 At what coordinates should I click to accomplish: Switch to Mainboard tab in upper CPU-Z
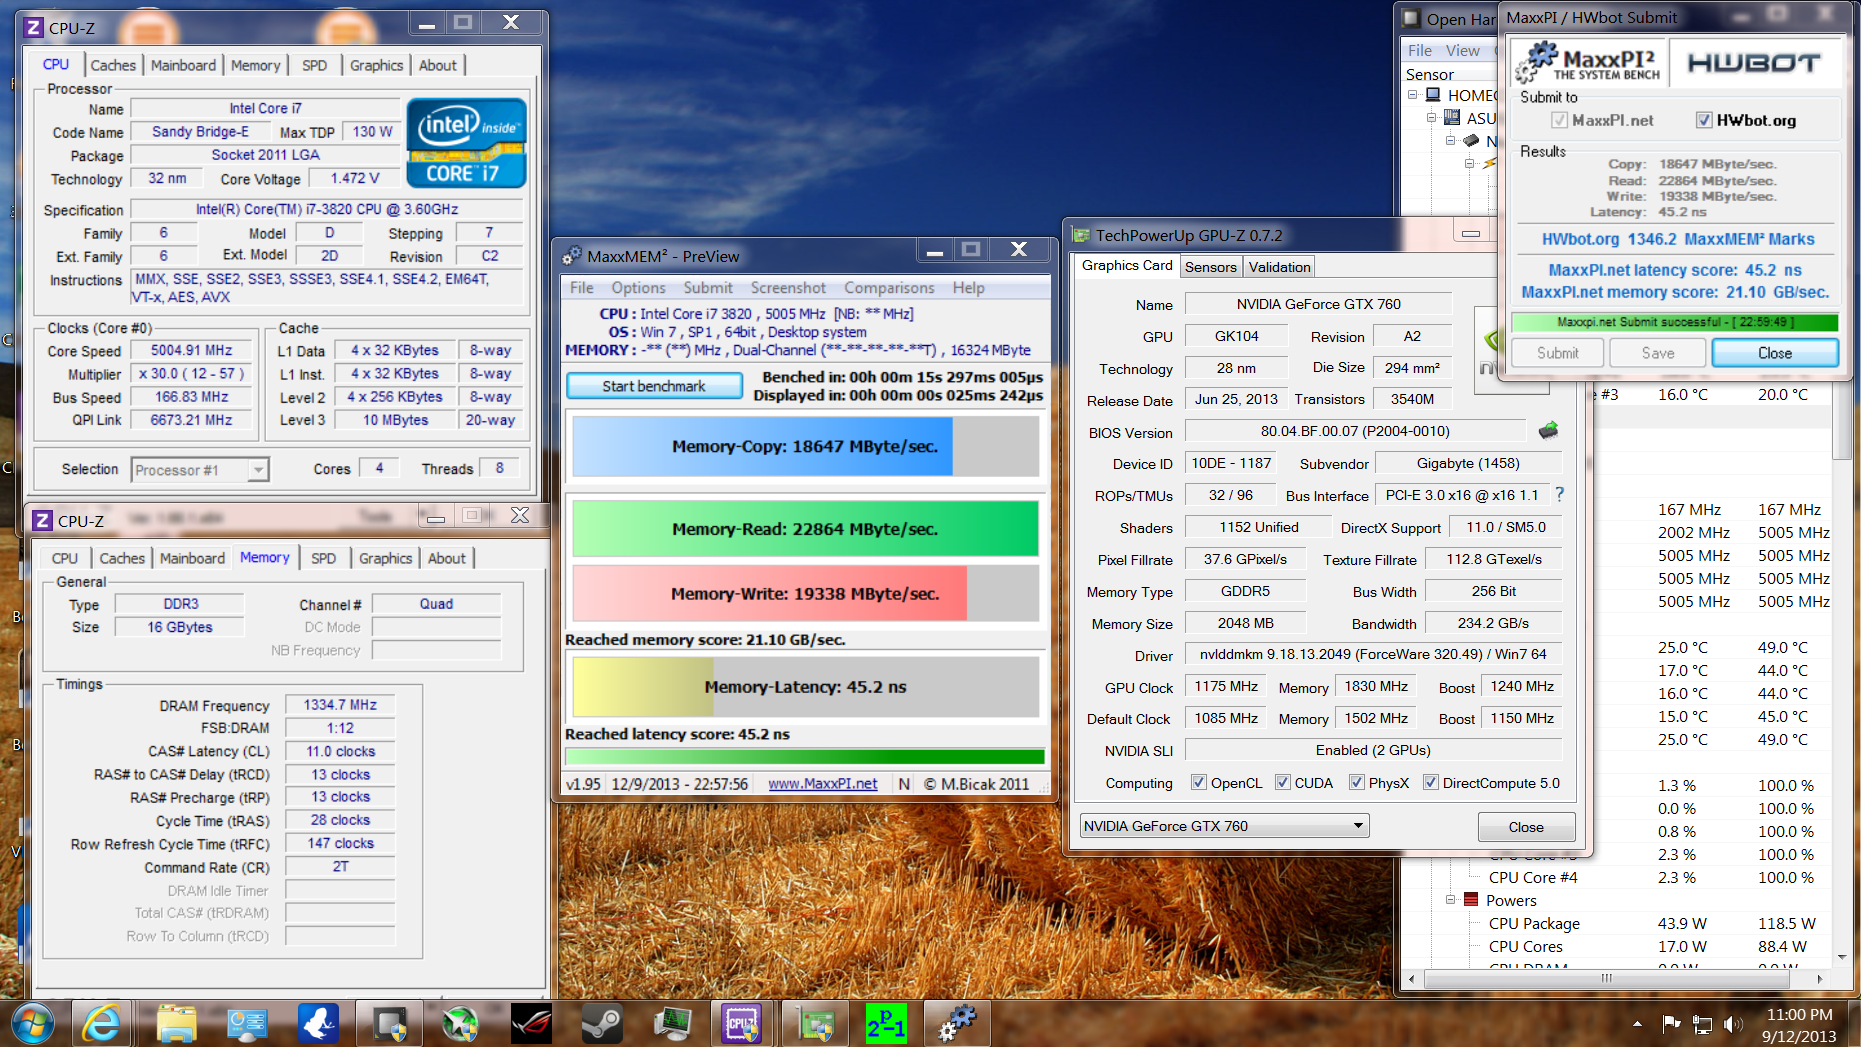(x=183, y=65)
